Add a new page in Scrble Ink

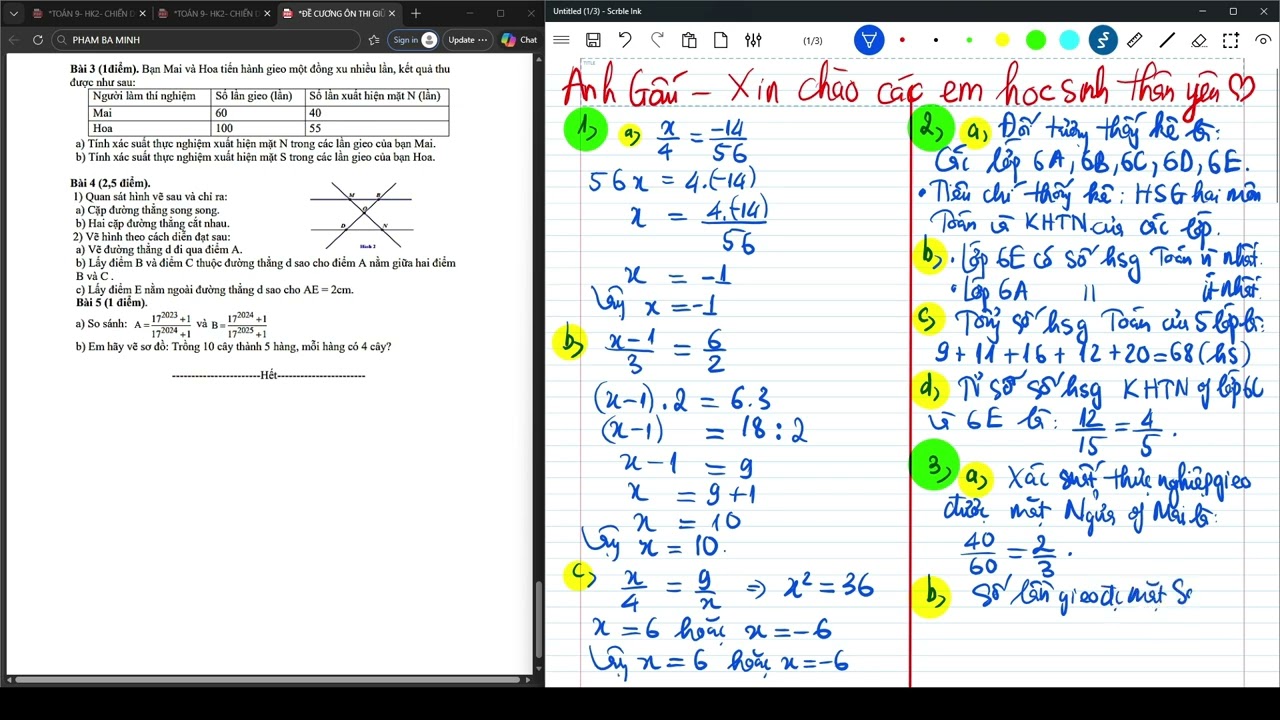pos(721,40)
